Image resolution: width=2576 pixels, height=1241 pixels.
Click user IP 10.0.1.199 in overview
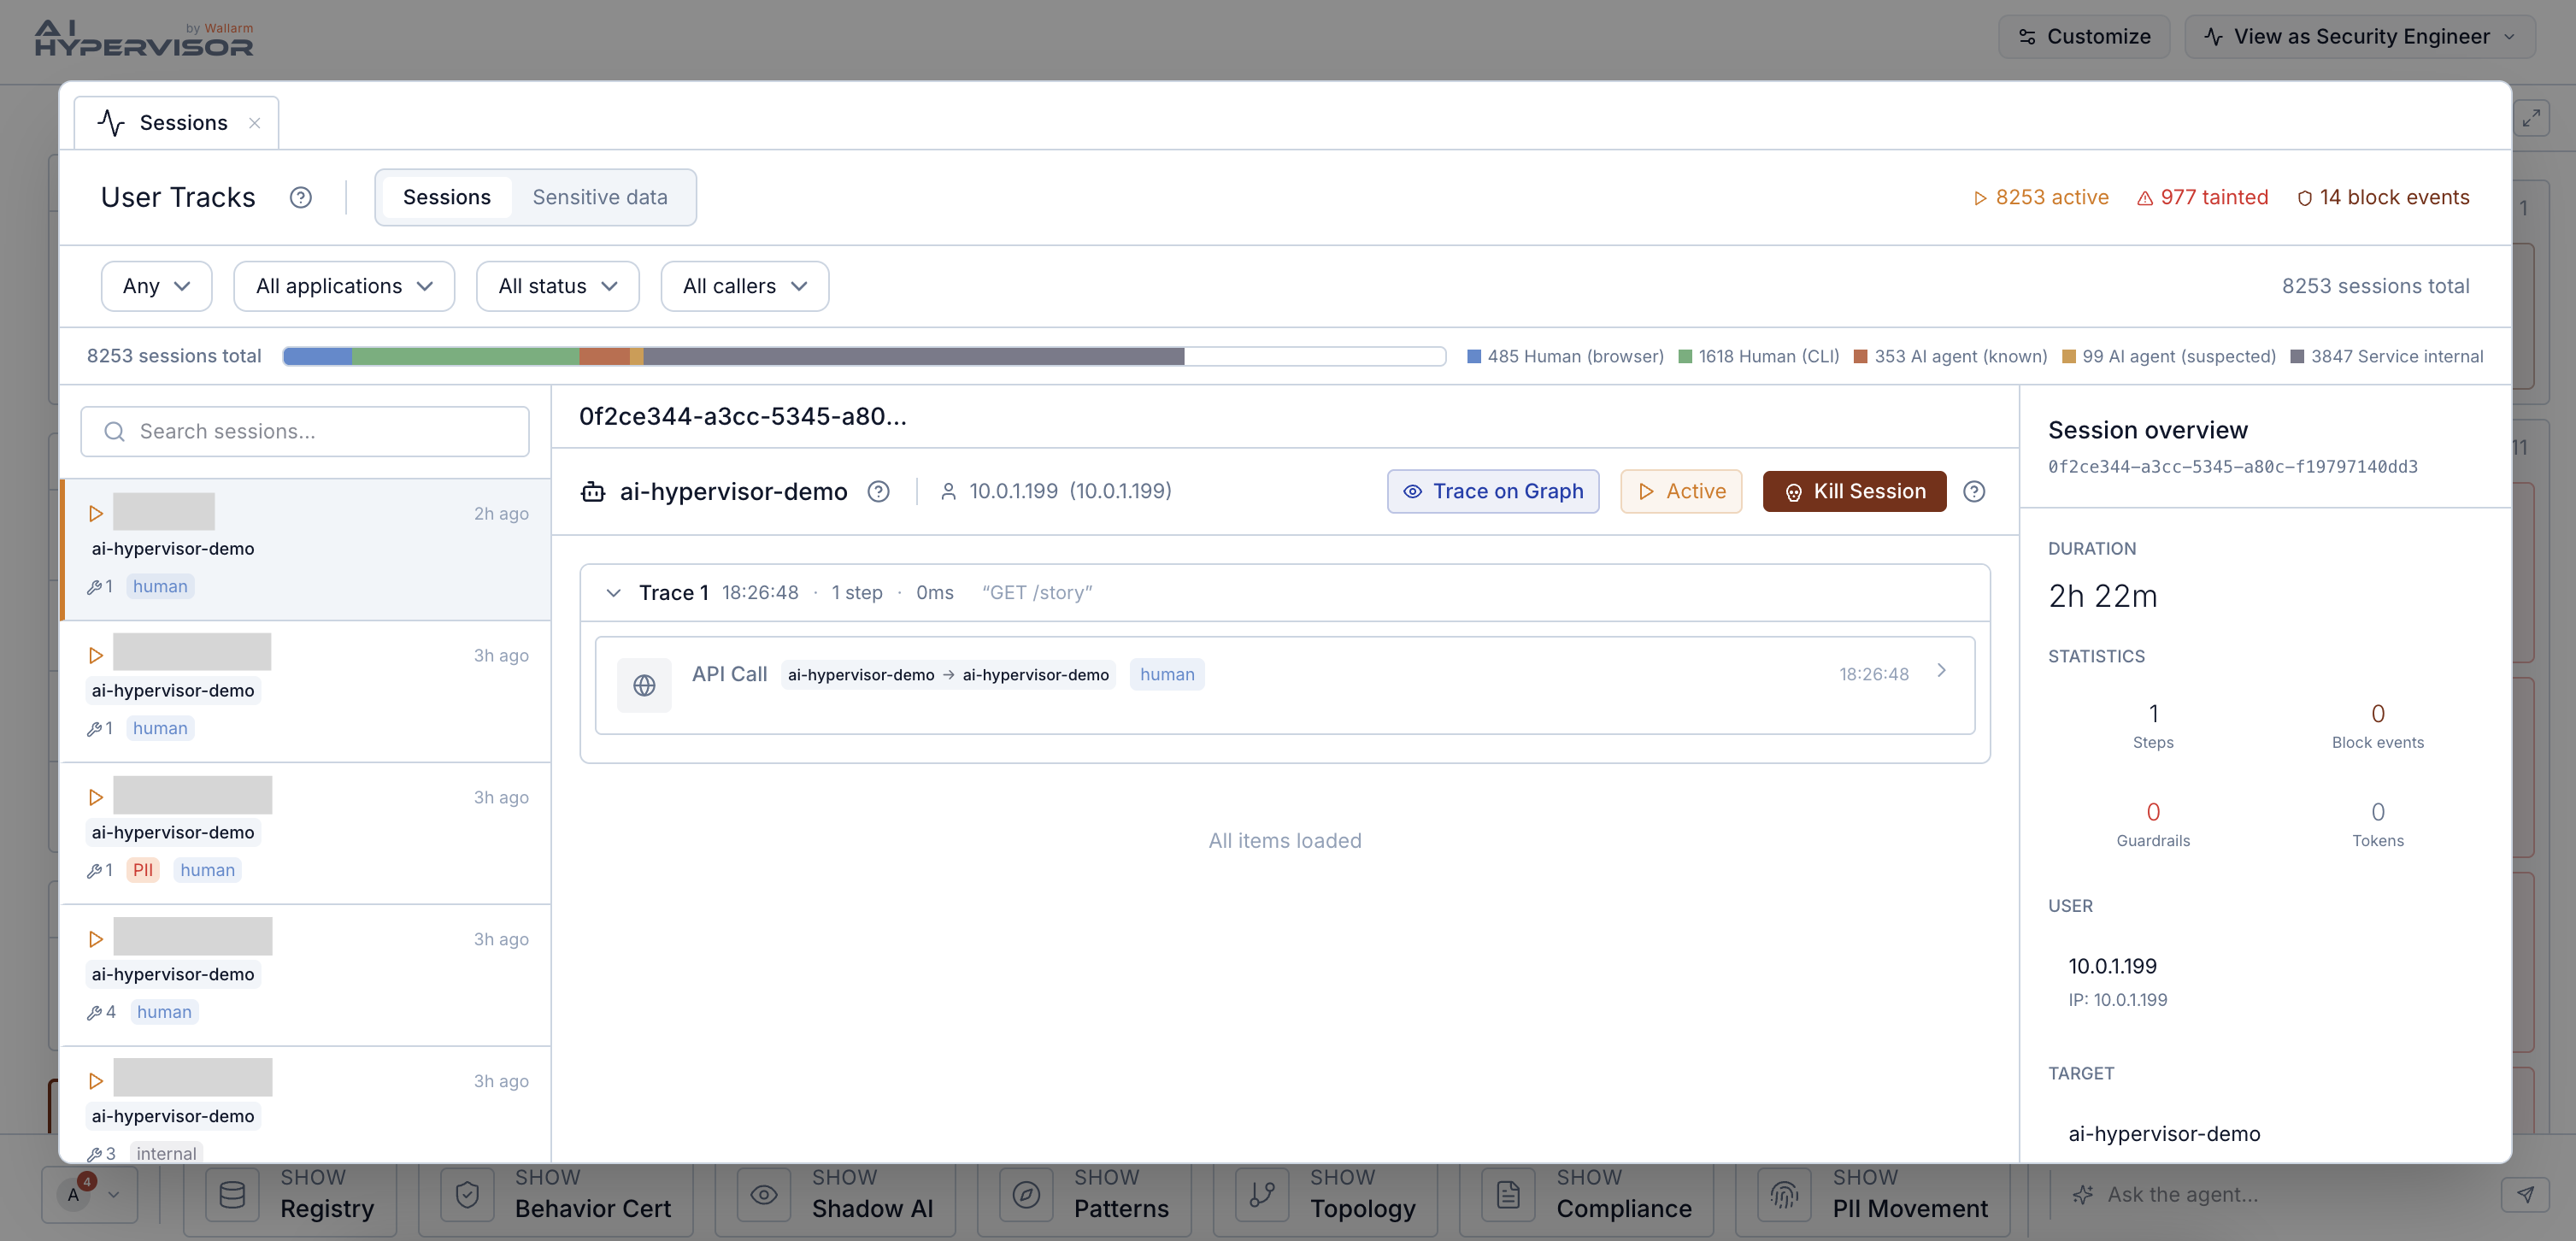(x=2112, y=967)
